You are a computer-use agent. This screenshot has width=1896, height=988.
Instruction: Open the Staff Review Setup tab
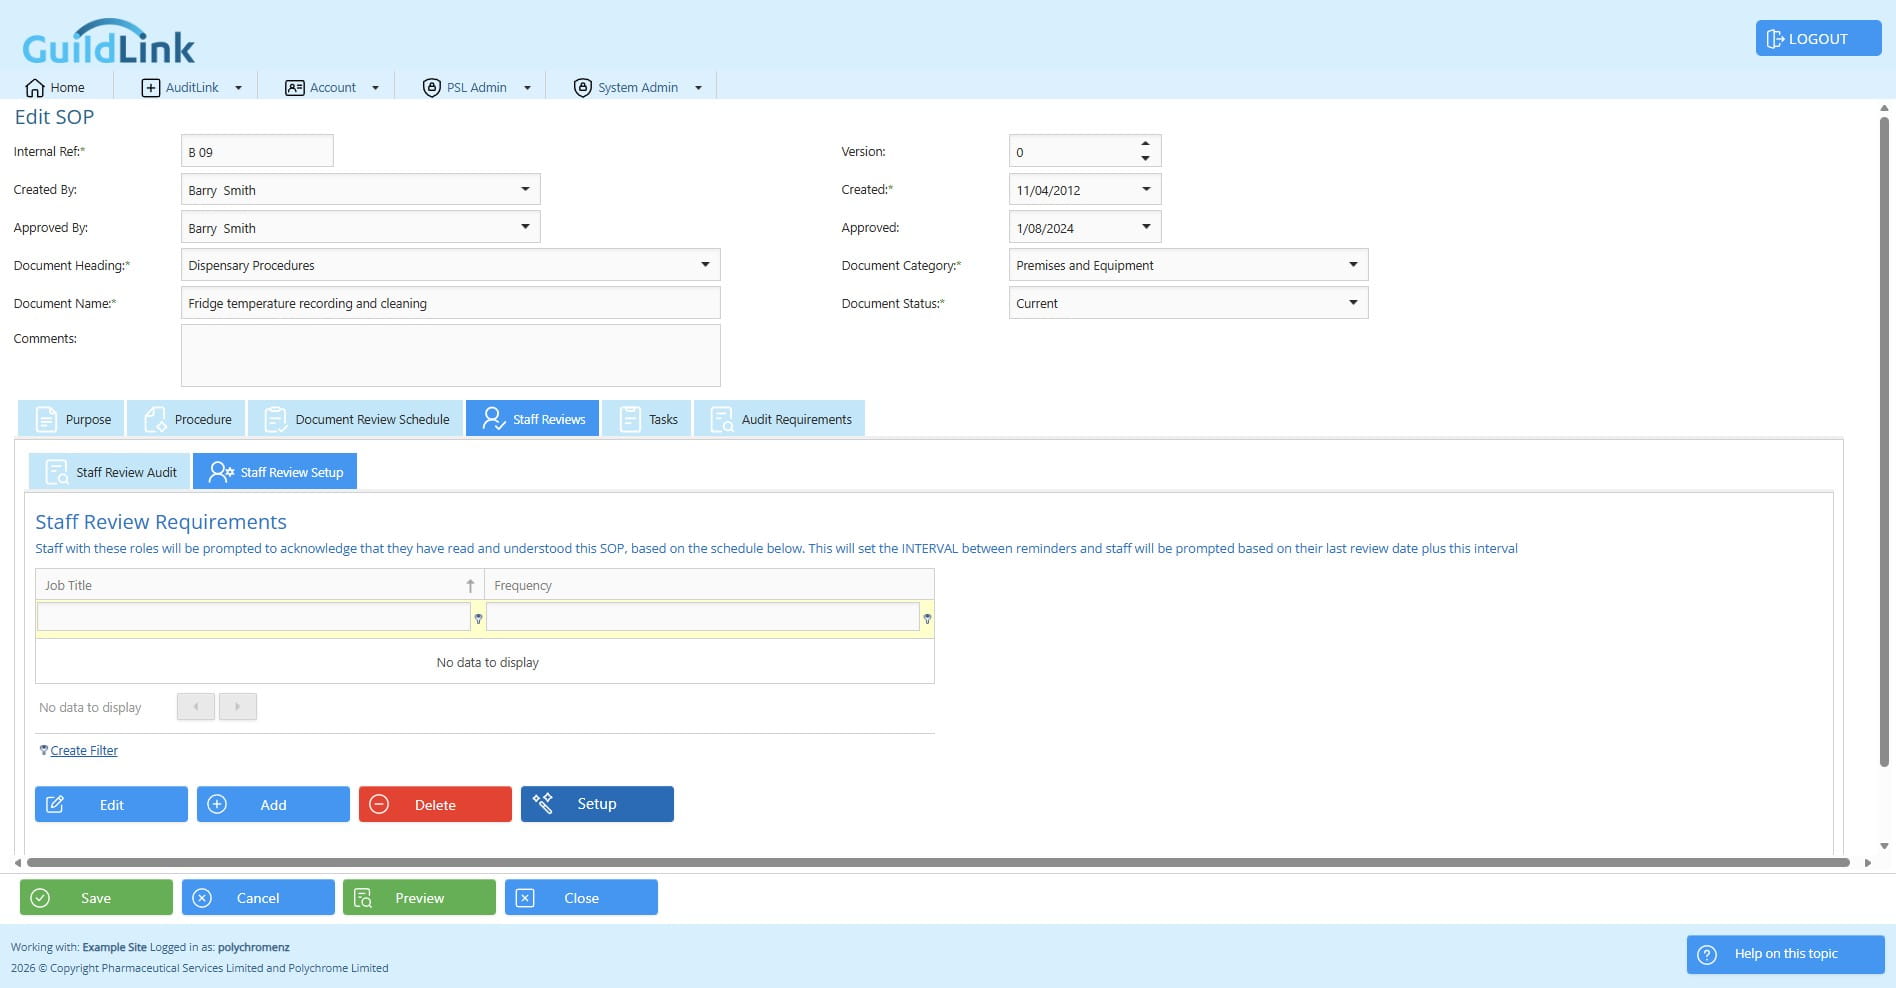pyautogui.click(x=275, y=472)
